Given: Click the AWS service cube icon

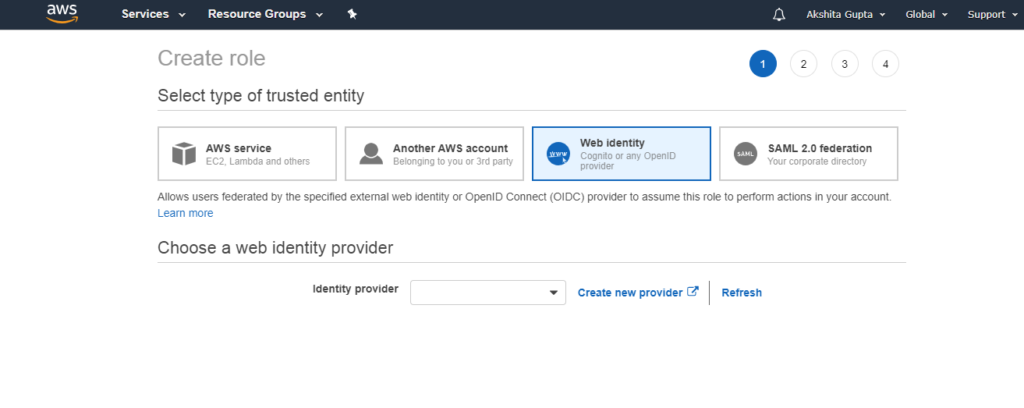Looking at the screenshot, I should click(184, 154).
